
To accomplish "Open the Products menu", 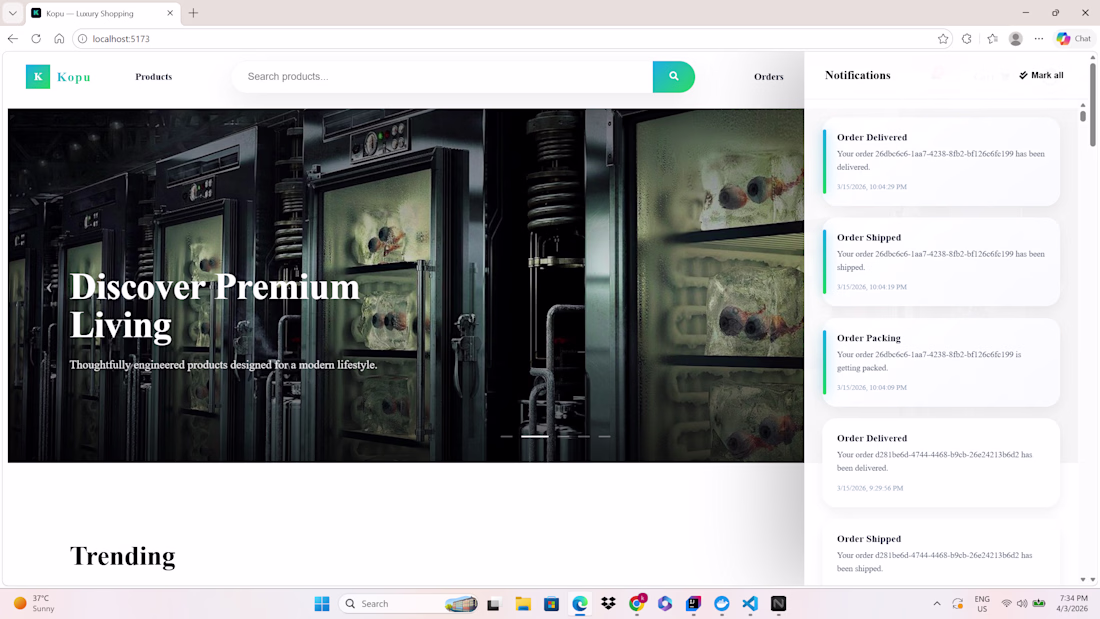I will [154, 76].
